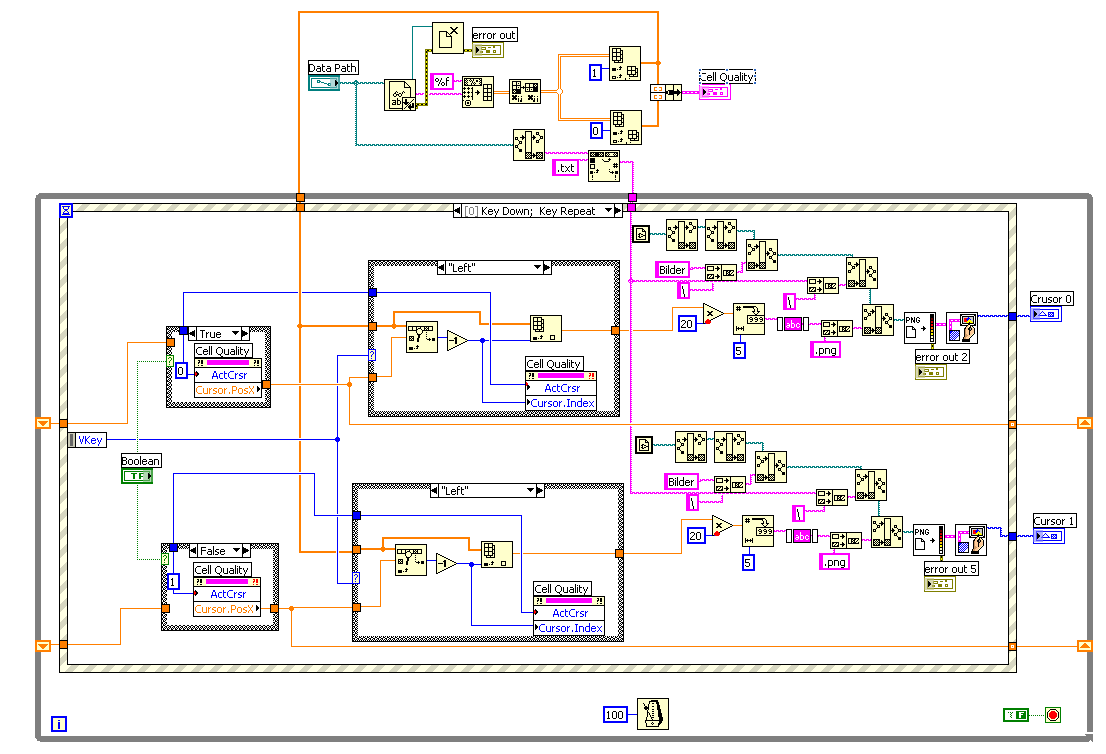
Task: Click the .txt string constant
Action: tap(565, 168)
